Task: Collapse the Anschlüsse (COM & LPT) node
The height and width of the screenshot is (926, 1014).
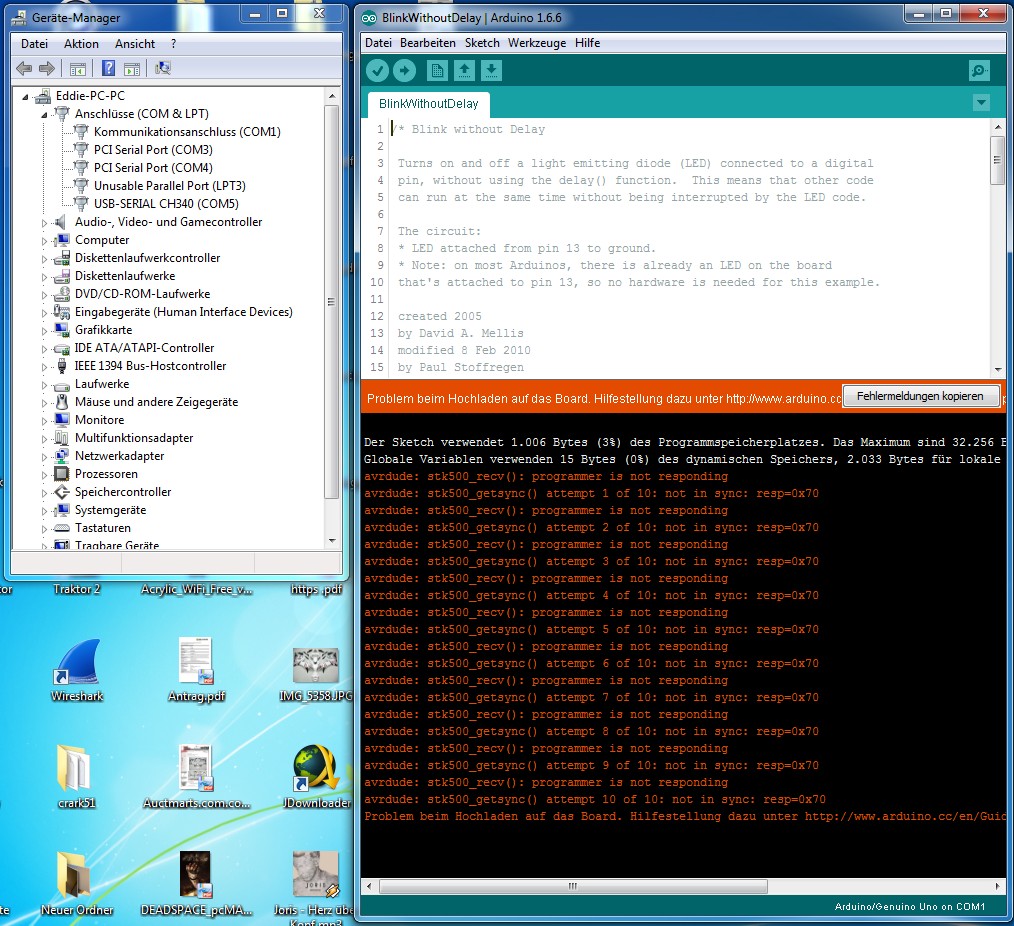Action: [x=44, y=115]
